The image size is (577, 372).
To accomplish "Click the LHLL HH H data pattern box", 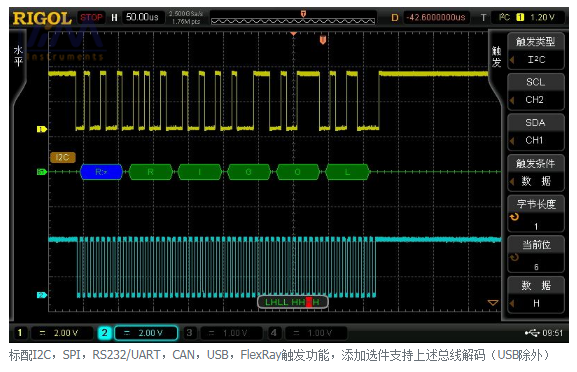I will [293, 302].
